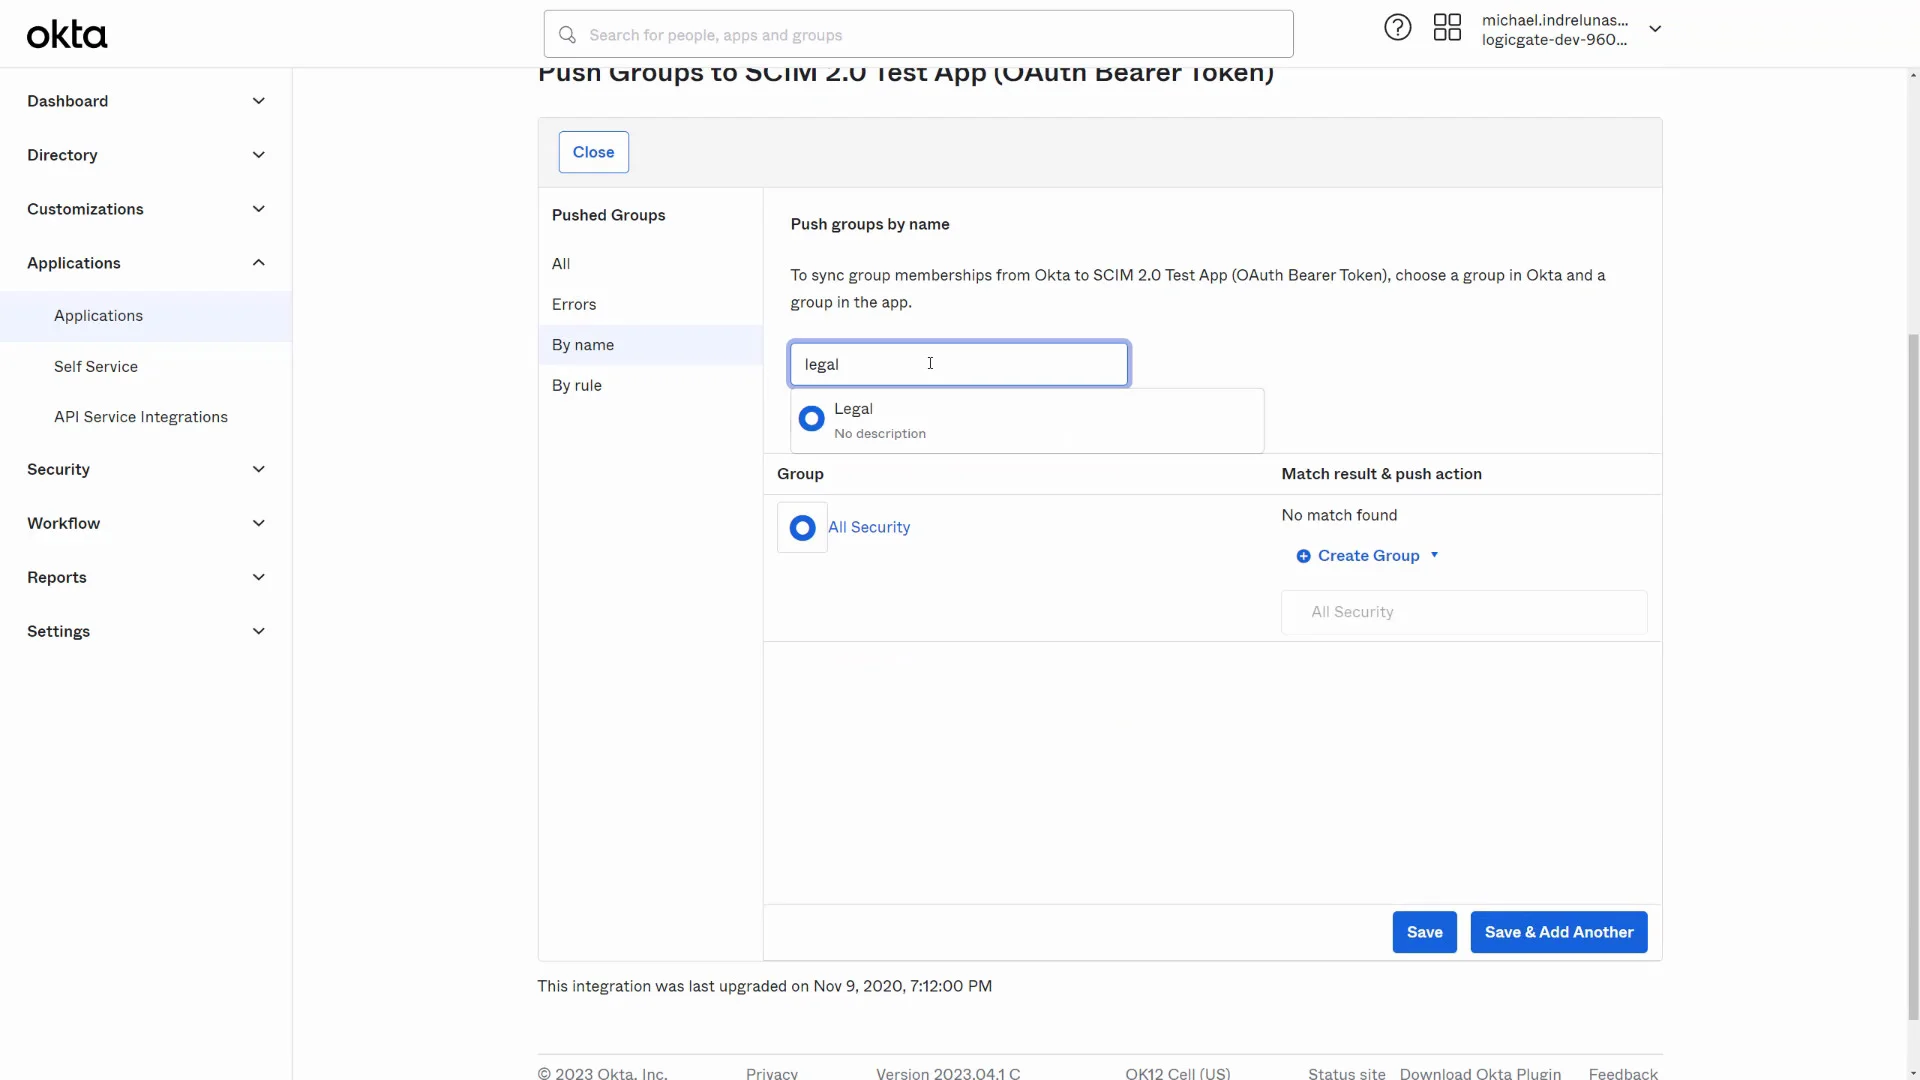Click the All Security group icon

click(802, 528)
